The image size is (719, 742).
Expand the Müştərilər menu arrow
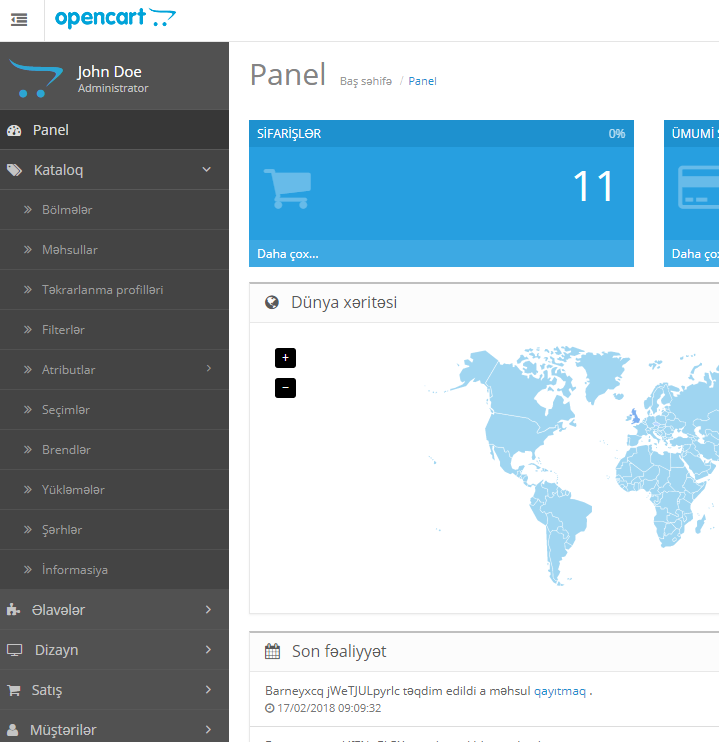point(208,729)
